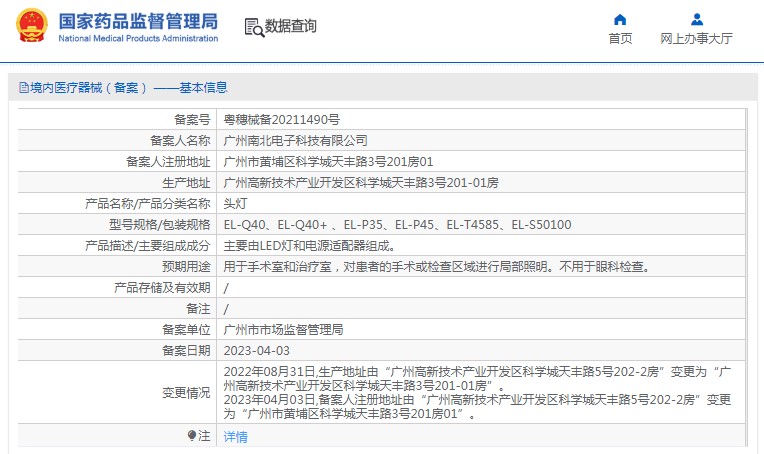Click 国家药品监督管理局 site title
This screenshot has width=764, height=454.
[138, 21]
